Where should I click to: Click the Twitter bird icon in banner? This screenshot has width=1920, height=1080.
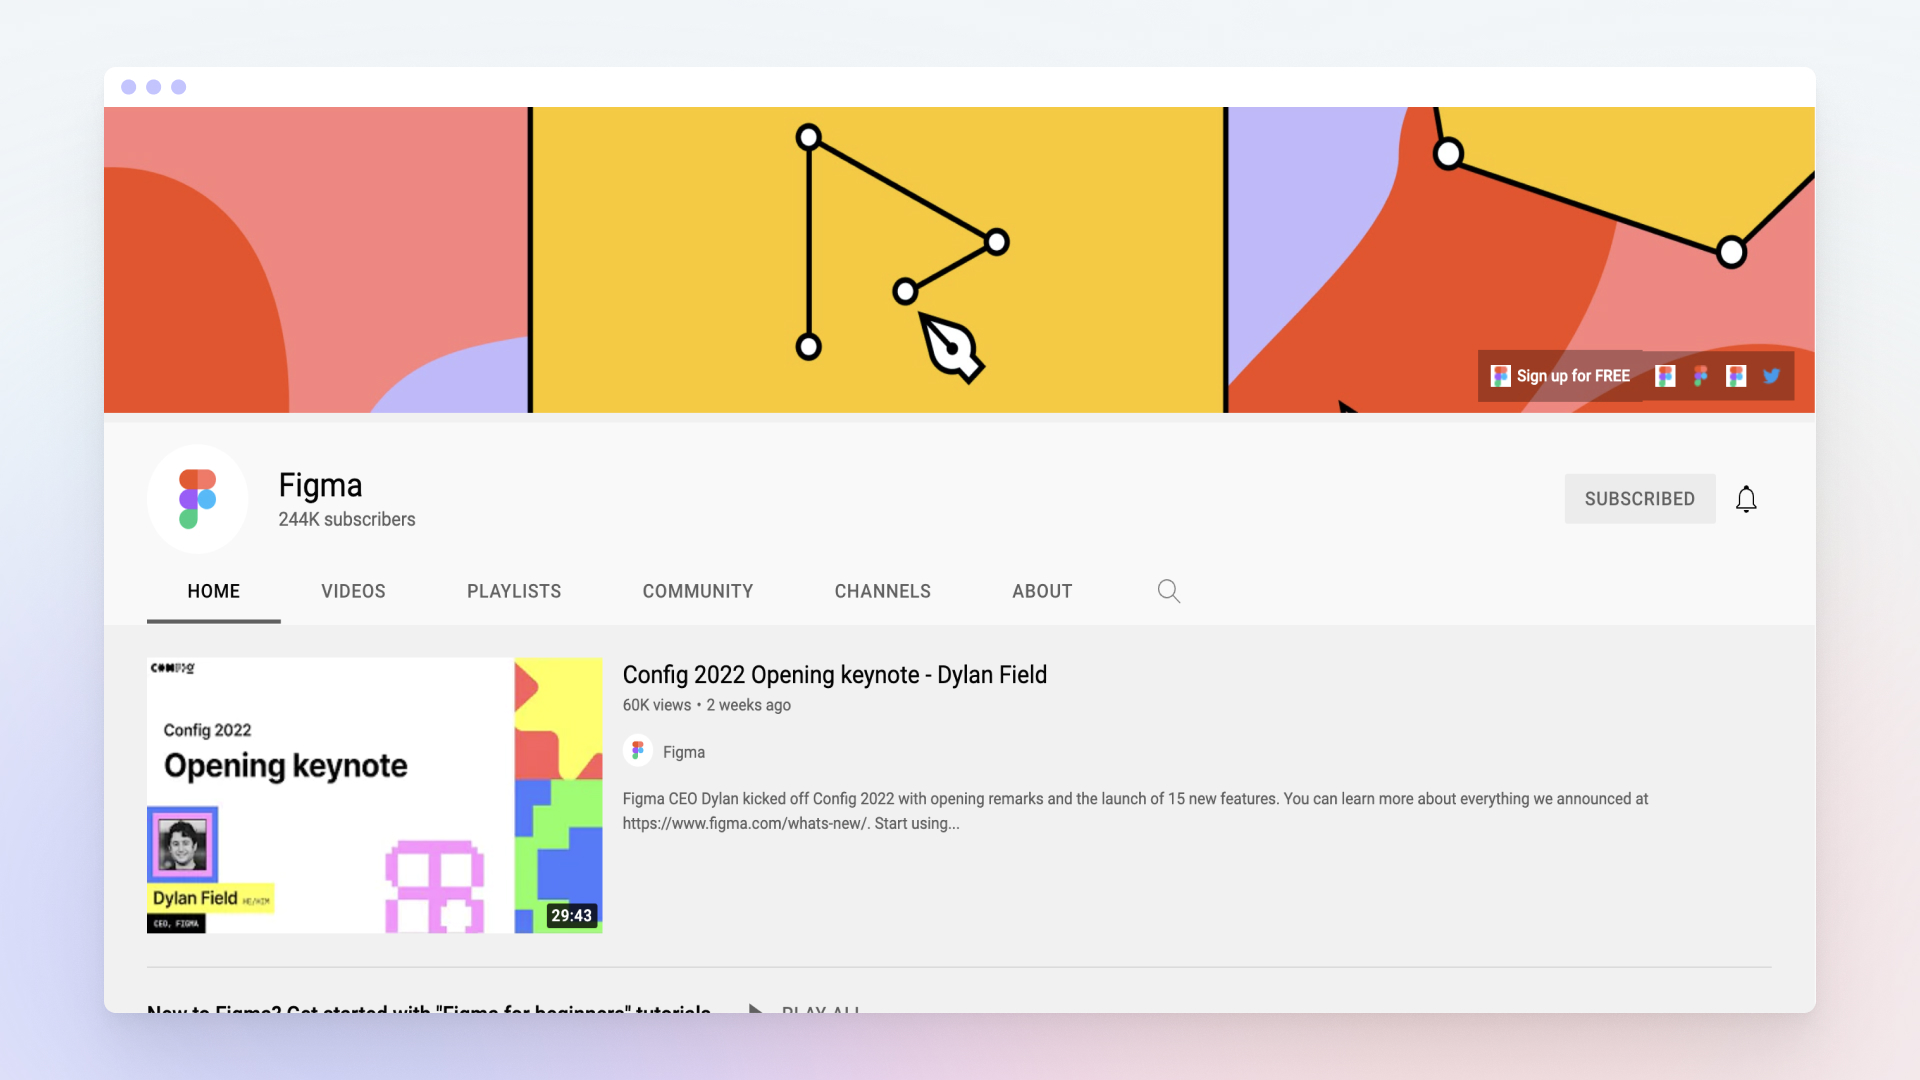pos(1771,376)
